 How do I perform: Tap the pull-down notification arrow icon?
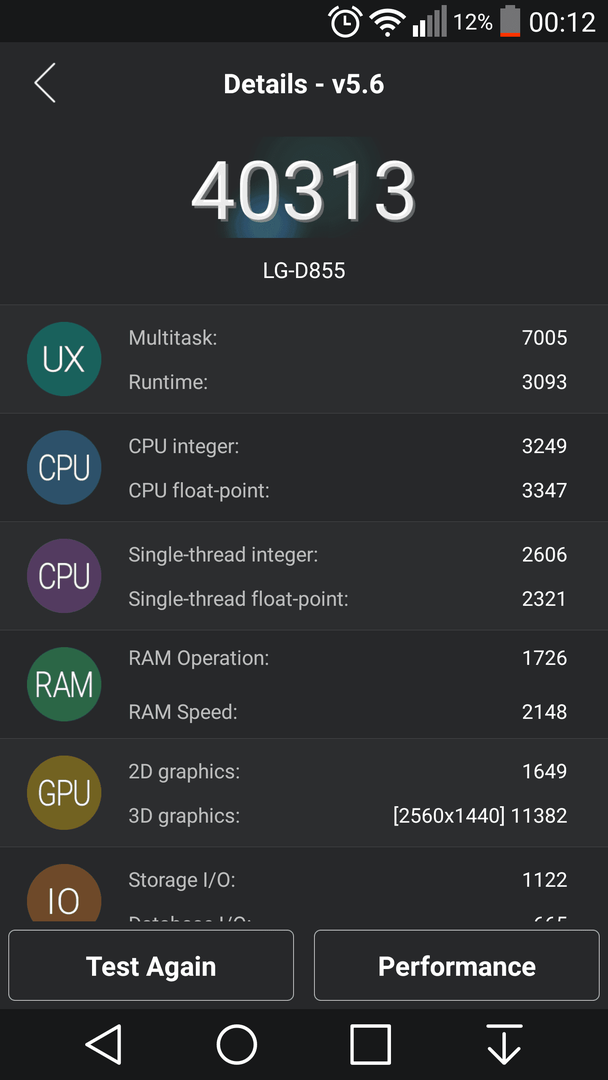tap(503, 1044)
